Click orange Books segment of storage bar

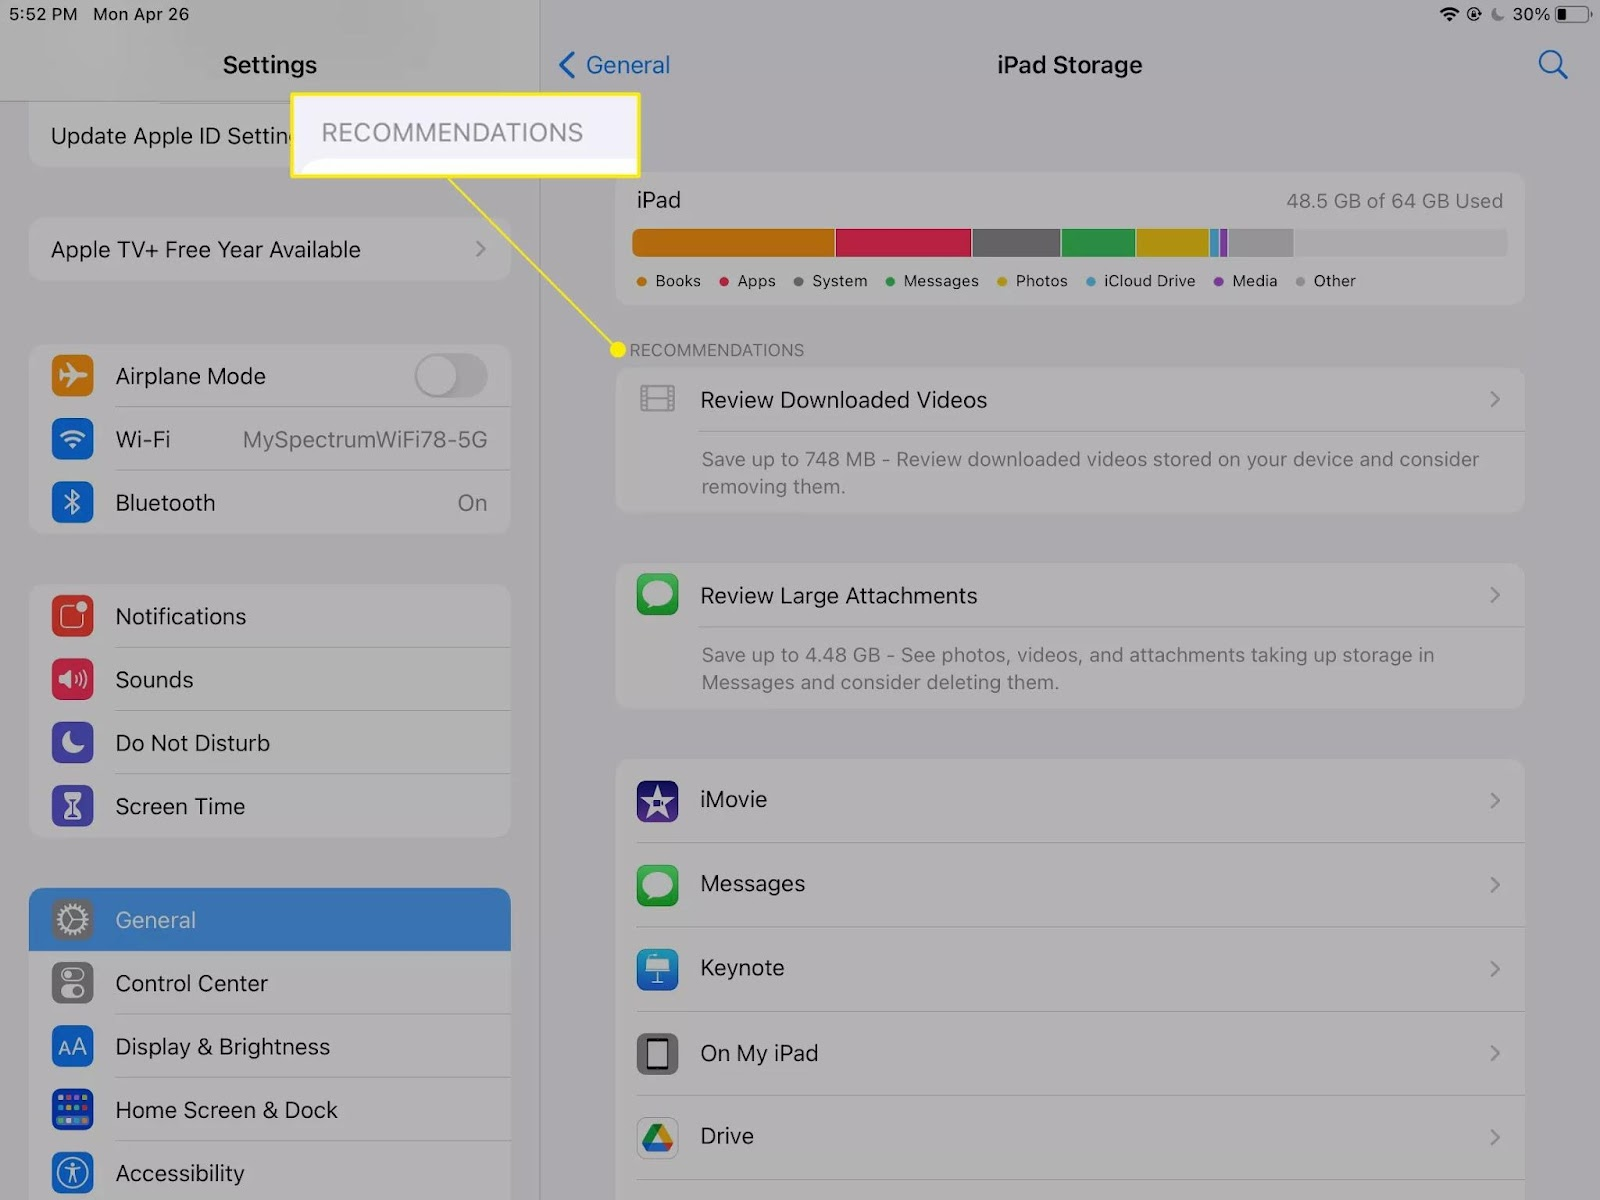pos(733,243)
